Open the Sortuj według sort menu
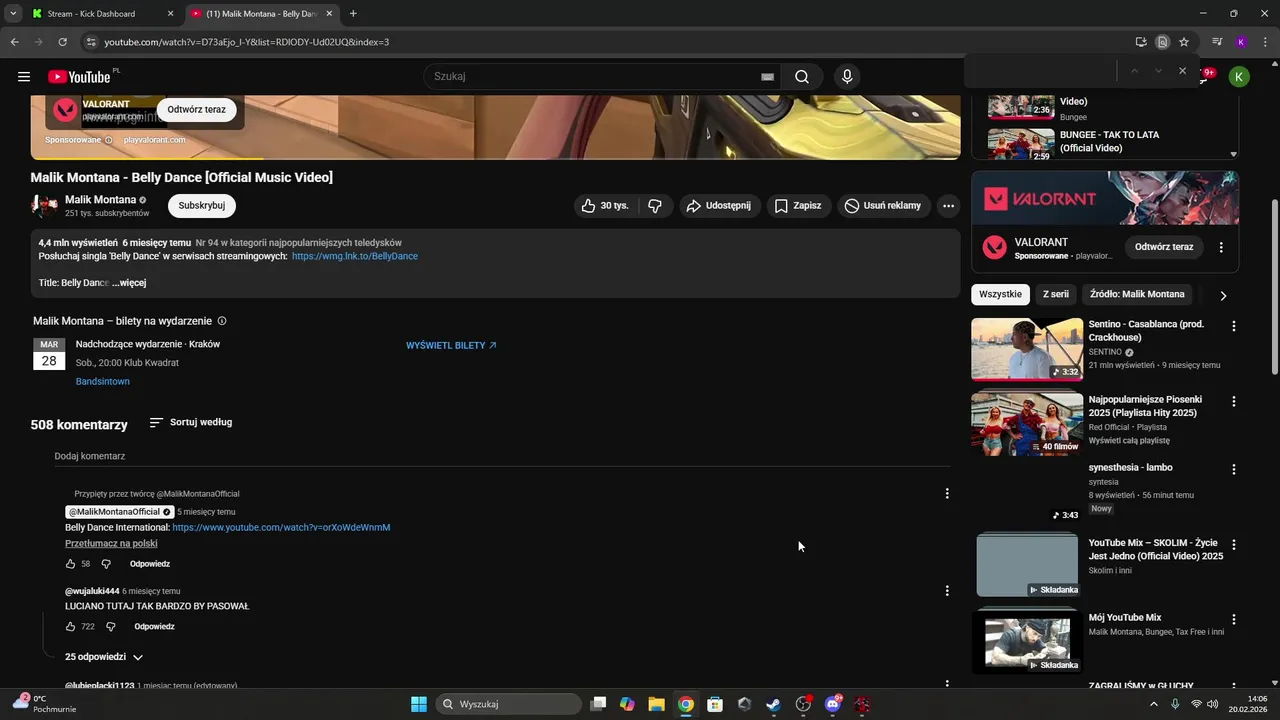This screenshot has width=1280, height=720. pyautogui.click(x=190, y=423)
